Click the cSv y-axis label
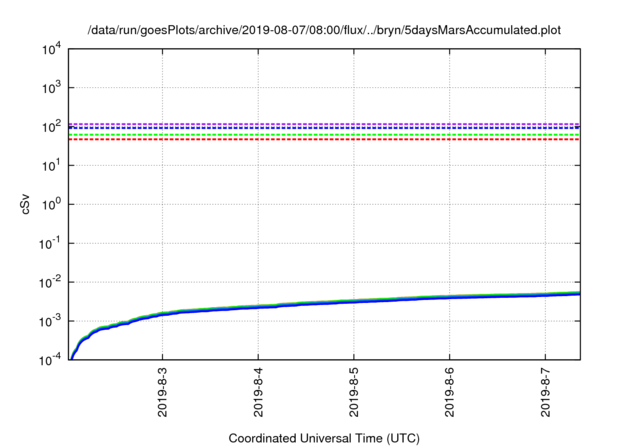 (25, 204)
